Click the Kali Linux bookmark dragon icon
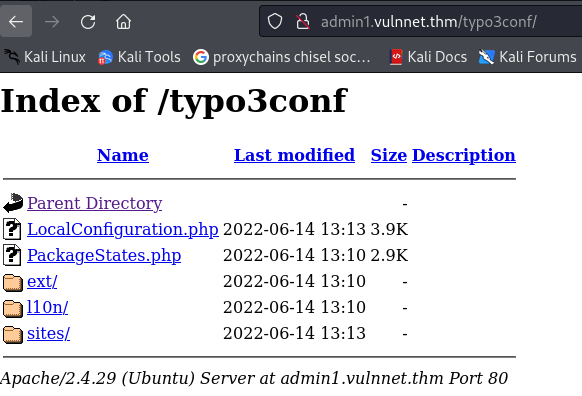The height and width of the screenshot is (396, 582). click(x=12, y=57)
